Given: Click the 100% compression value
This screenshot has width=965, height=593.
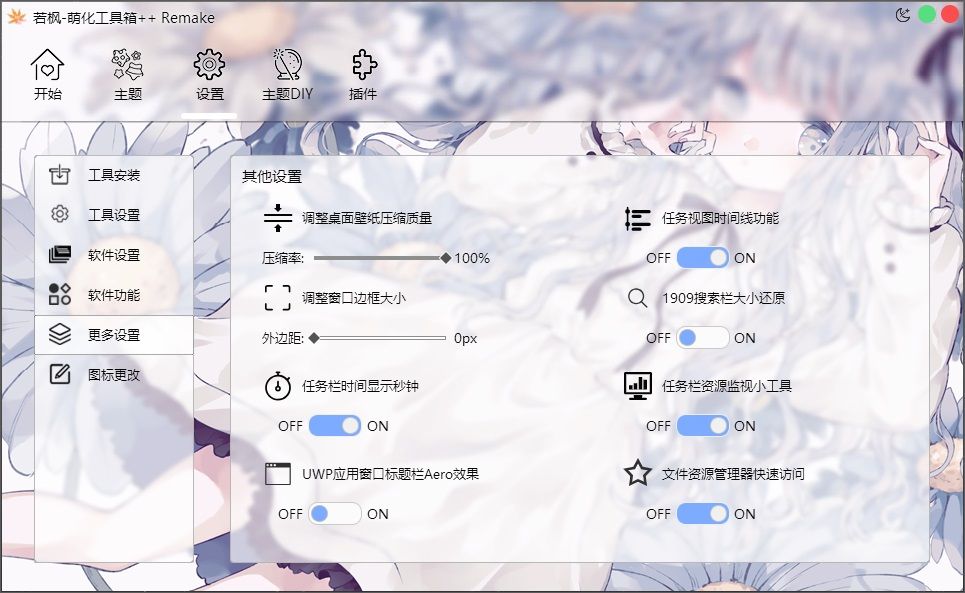Looking at the screenshot, I should [472, 258].
